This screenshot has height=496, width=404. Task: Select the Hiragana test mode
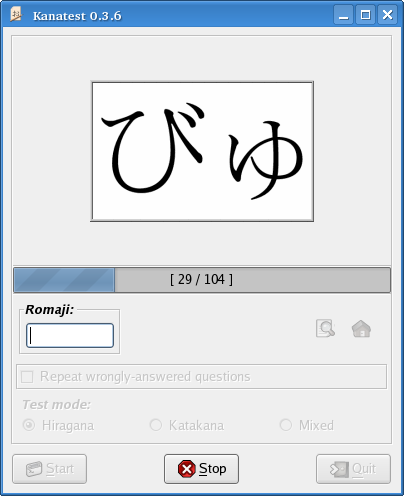tap(29, 425)
